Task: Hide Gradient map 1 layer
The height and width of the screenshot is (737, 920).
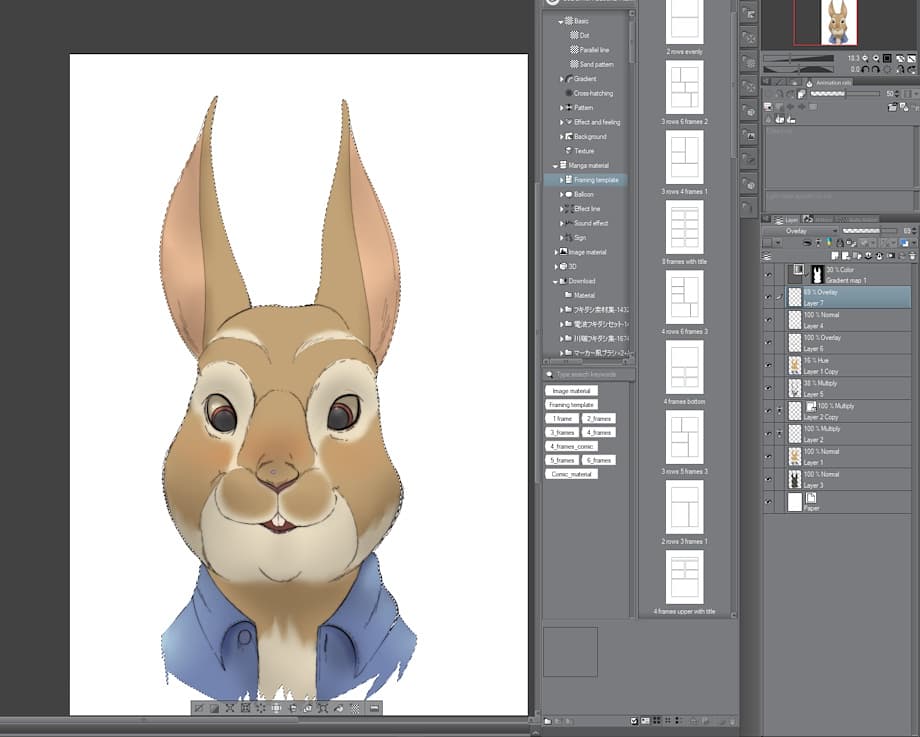Action: pos(768,274)
